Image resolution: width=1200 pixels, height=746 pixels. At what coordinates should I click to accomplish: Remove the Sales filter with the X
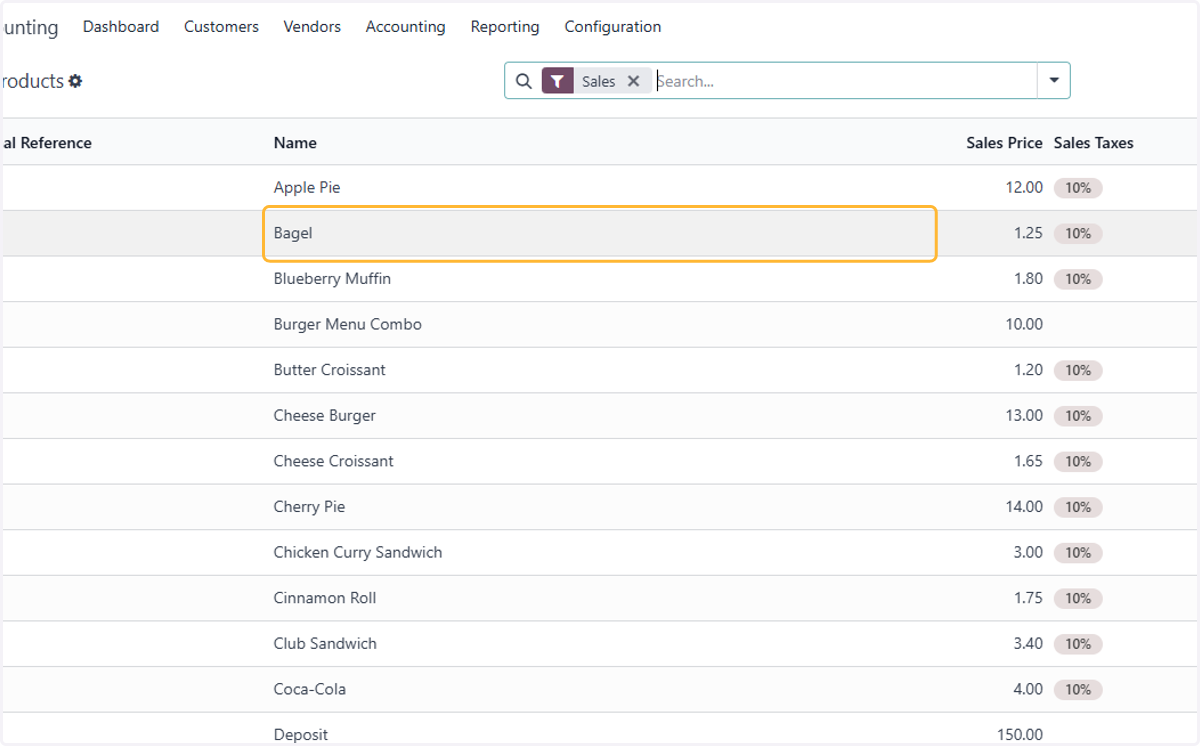click(633, 81)
